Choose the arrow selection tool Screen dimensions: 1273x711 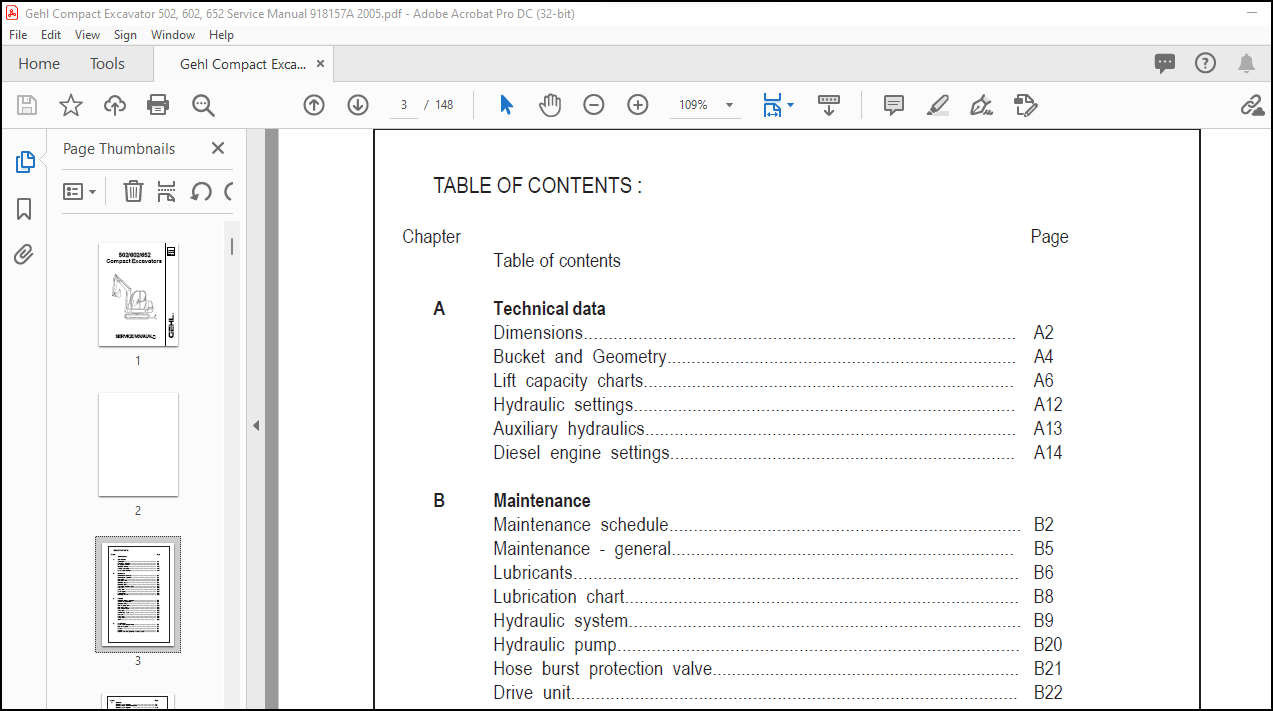pos(506,105)
